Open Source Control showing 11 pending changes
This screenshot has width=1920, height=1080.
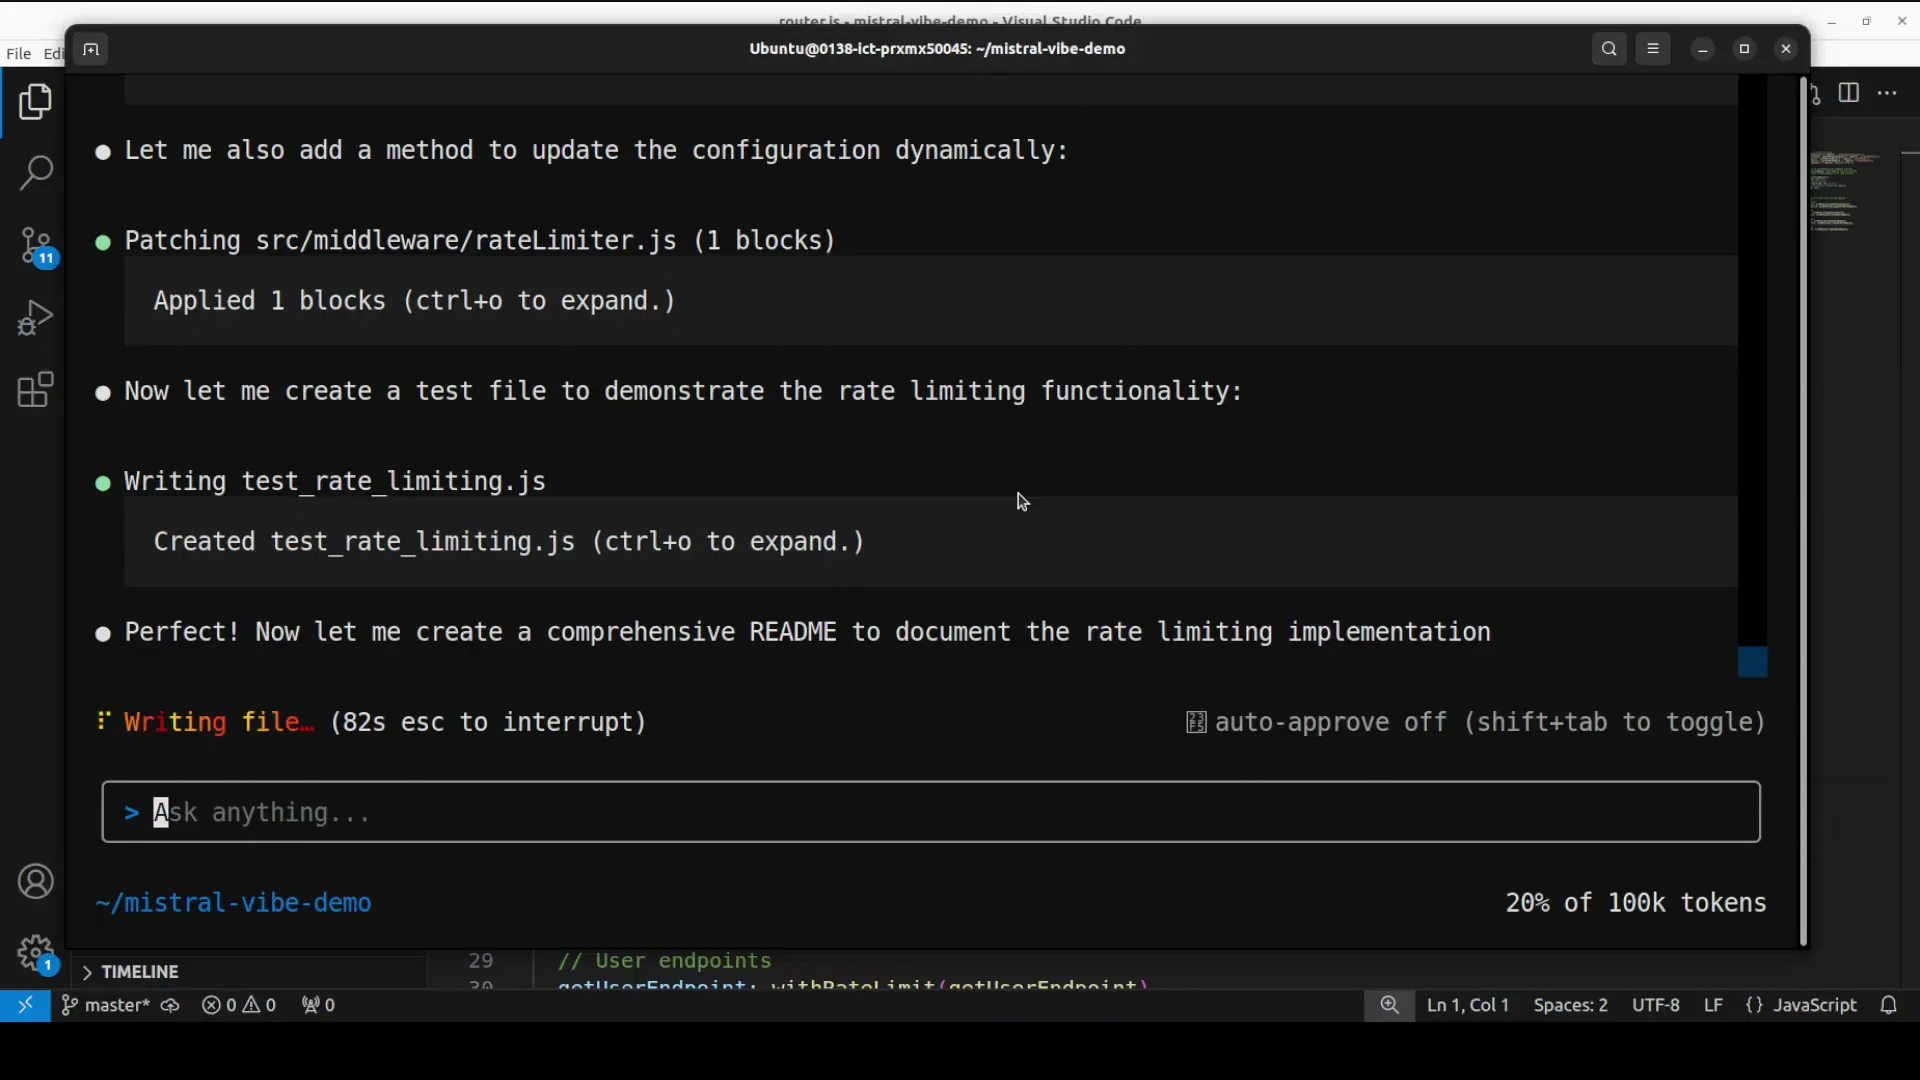36,245
